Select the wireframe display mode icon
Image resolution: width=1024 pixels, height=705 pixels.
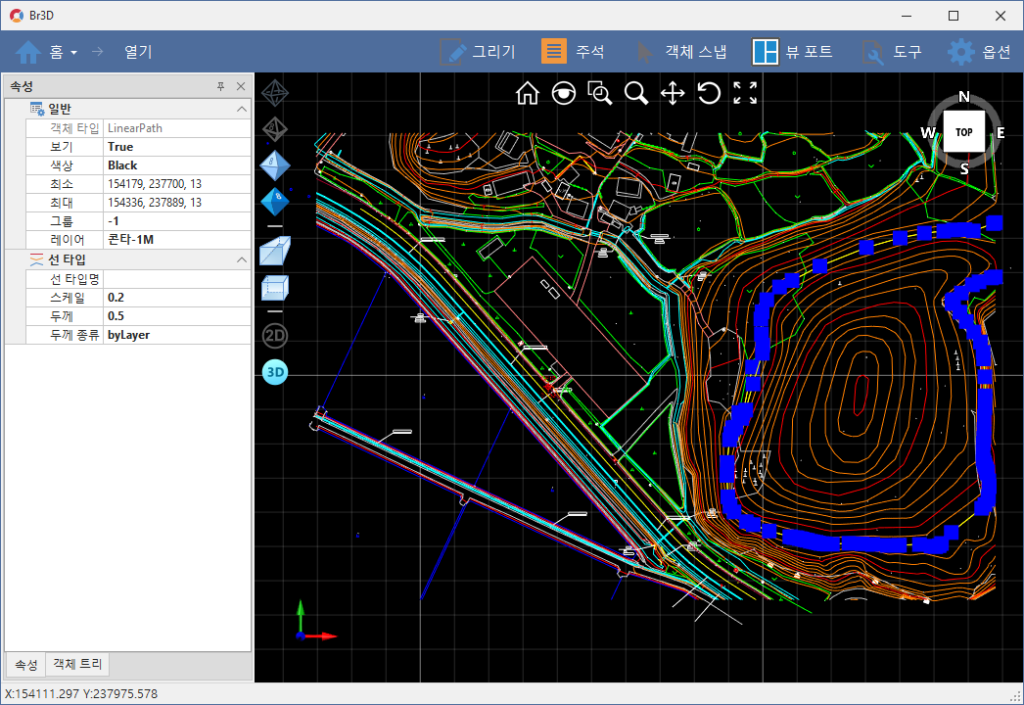coord(275,93)
